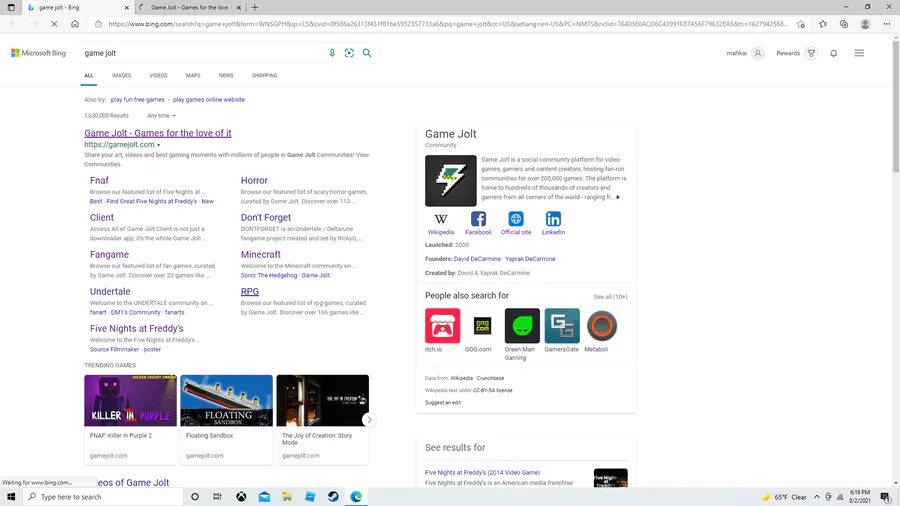900x506 pixels.
Task: Expand the Game Jolt description text
Action: coord(618,197)
